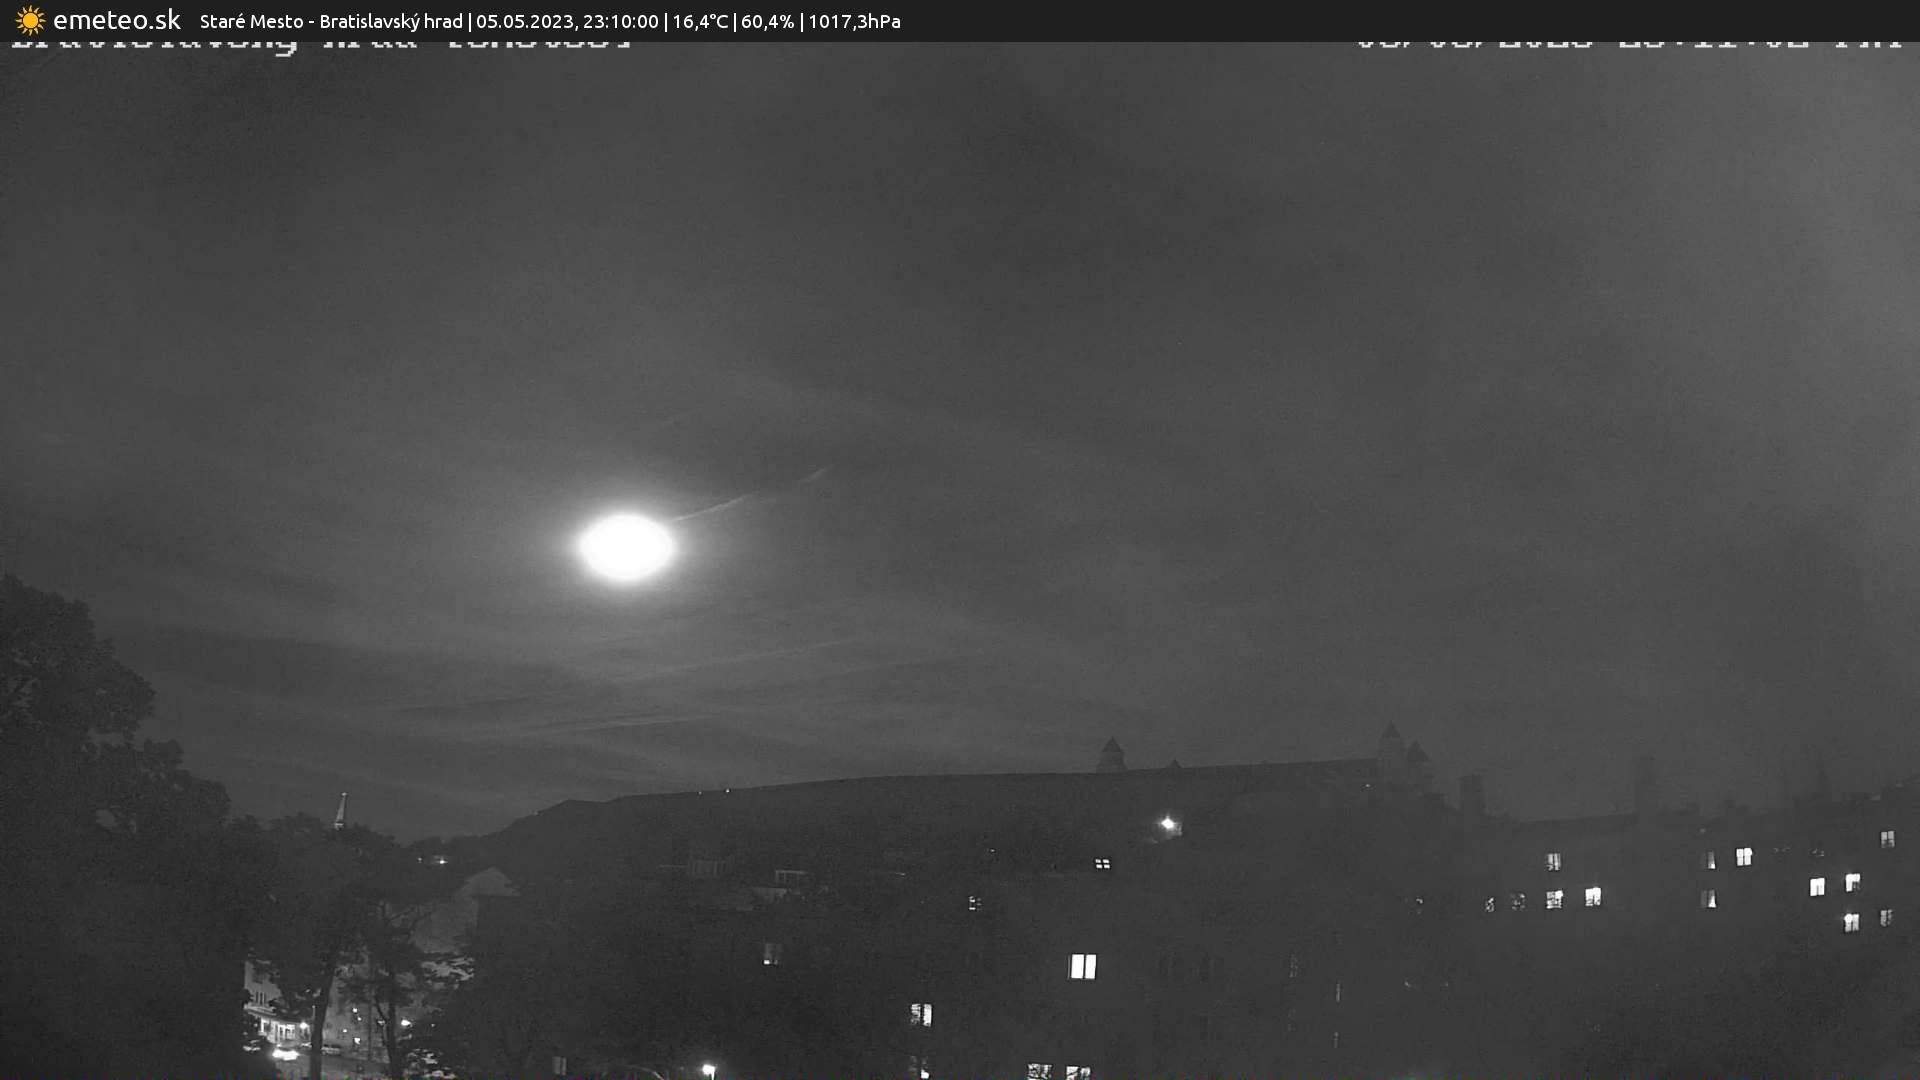Click the street lamp at bottom edge
This screenshot has height=1080, width=1920.
[708, 1070]
